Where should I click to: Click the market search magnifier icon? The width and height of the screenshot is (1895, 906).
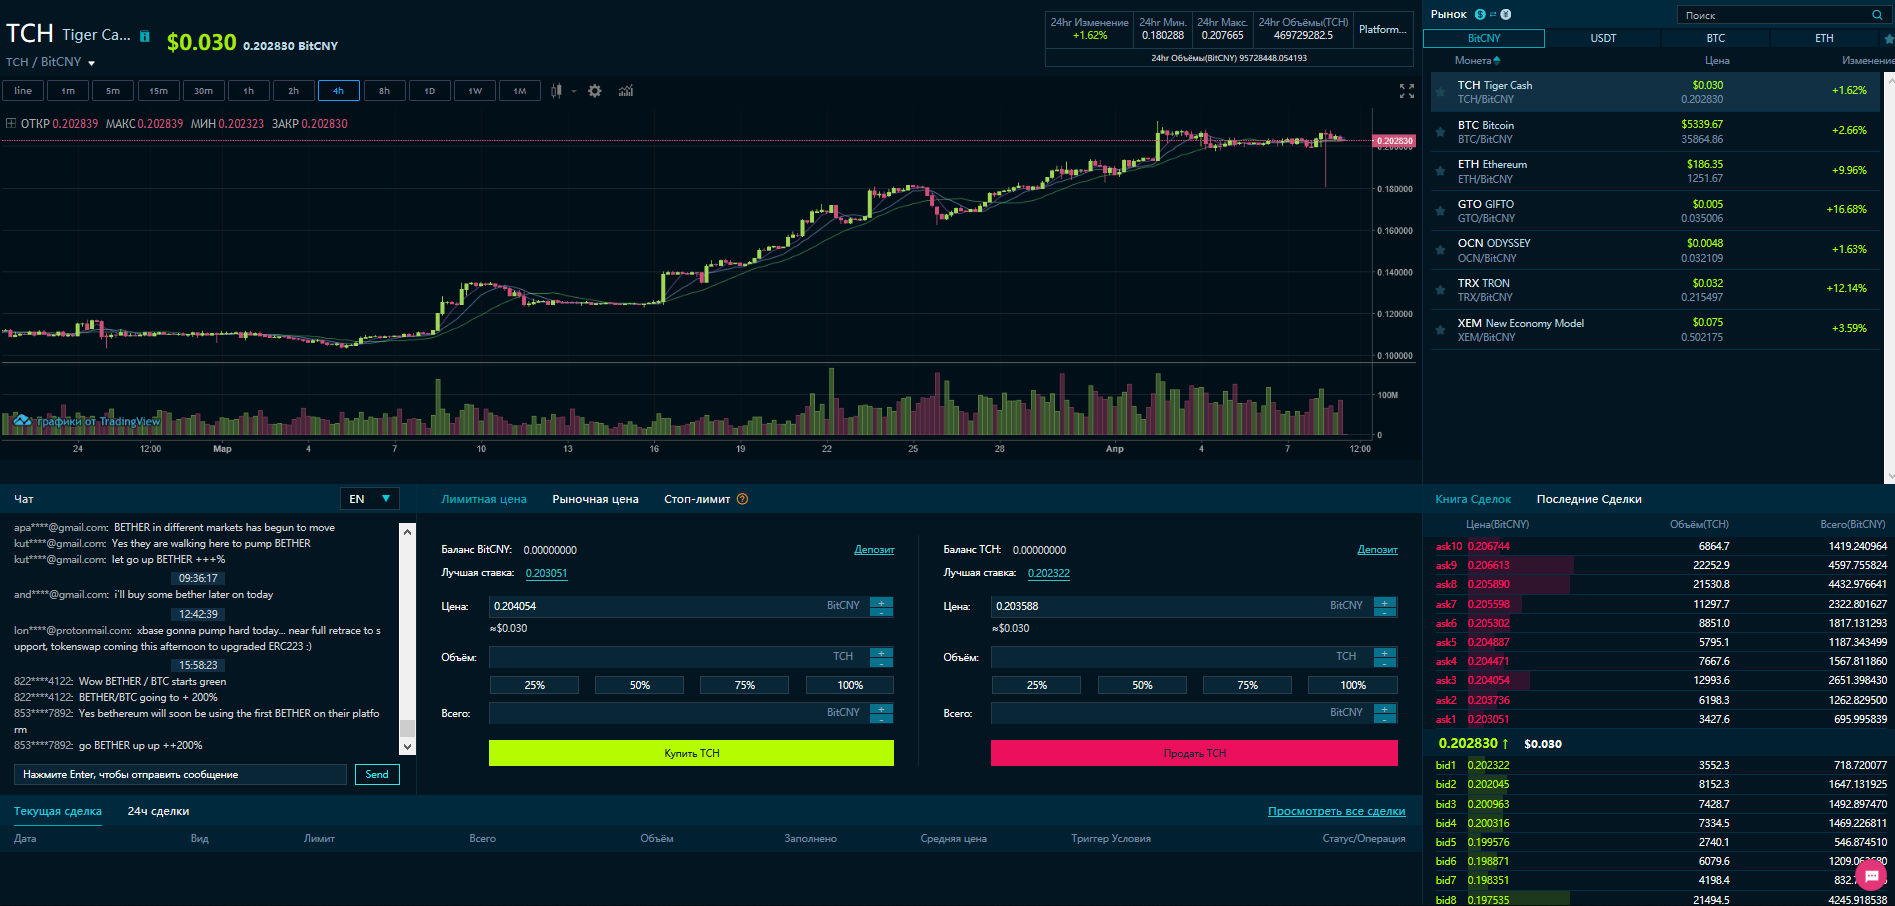tap(1876, 15)
